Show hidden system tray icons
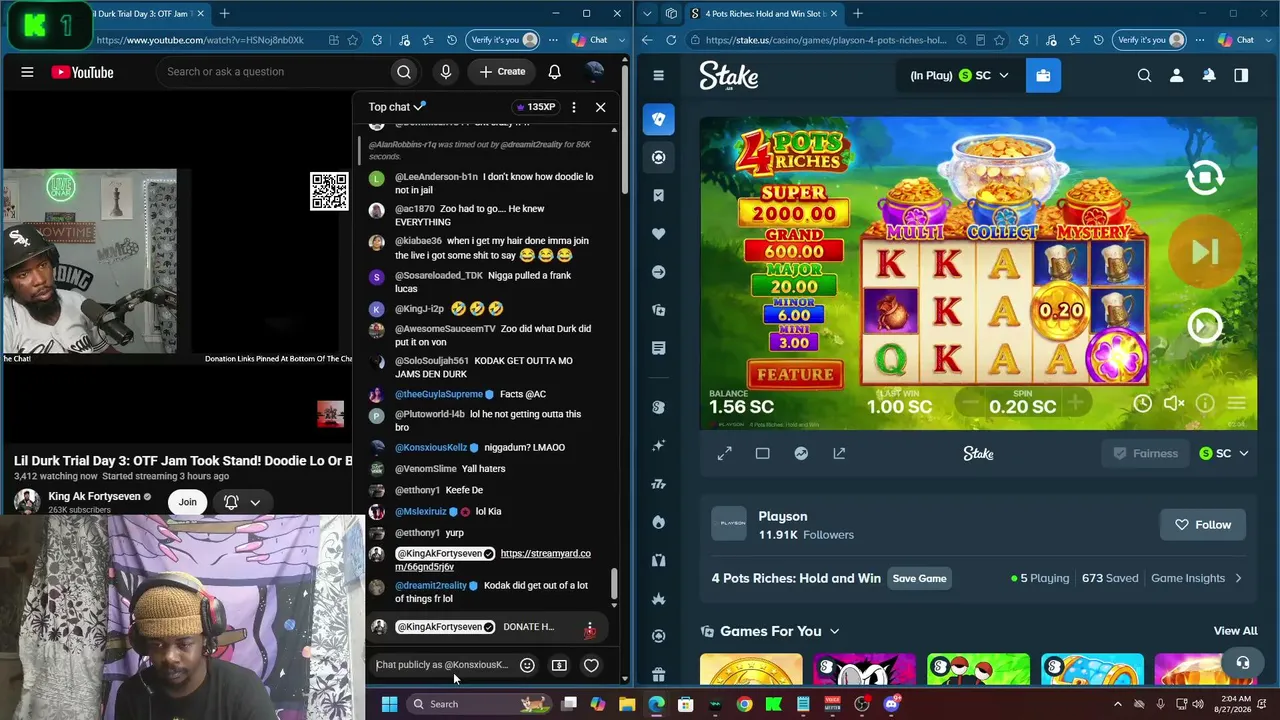 [x=1118, y=704]
